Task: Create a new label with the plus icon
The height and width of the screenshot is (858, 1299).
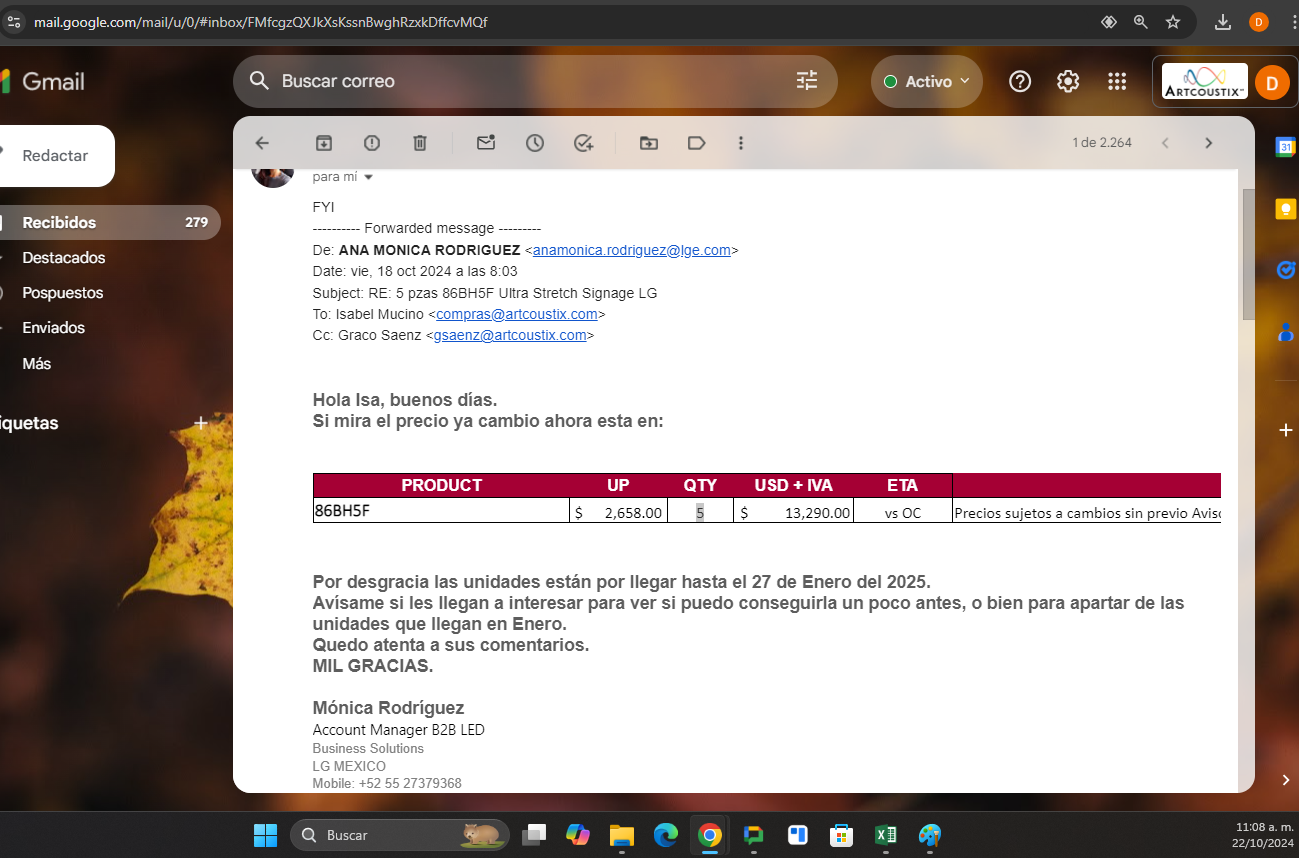Action: (x=201, y=423)
